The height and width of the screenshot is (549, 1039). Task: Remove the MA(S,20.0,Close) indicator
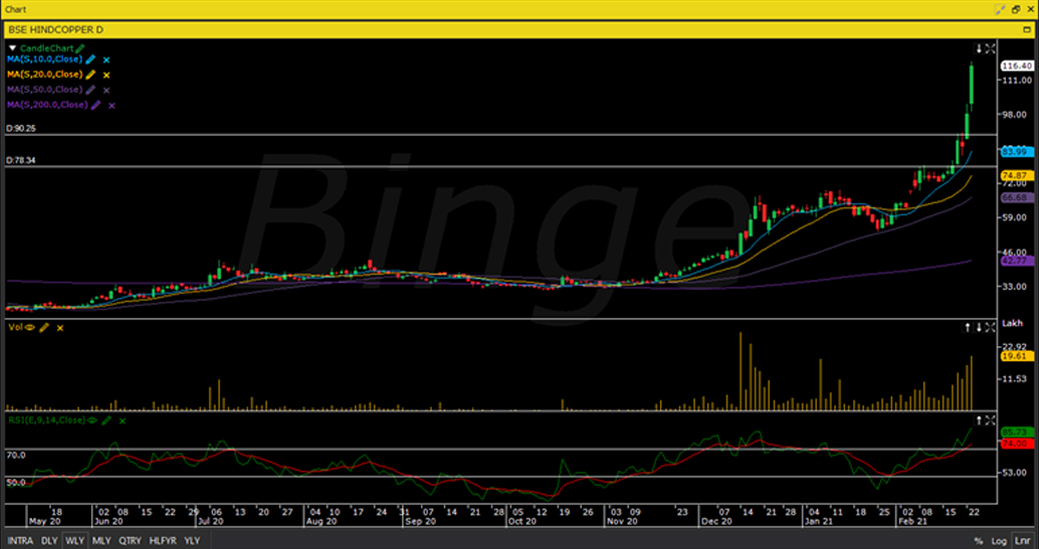pyautogui.click(x=107, y=75)
